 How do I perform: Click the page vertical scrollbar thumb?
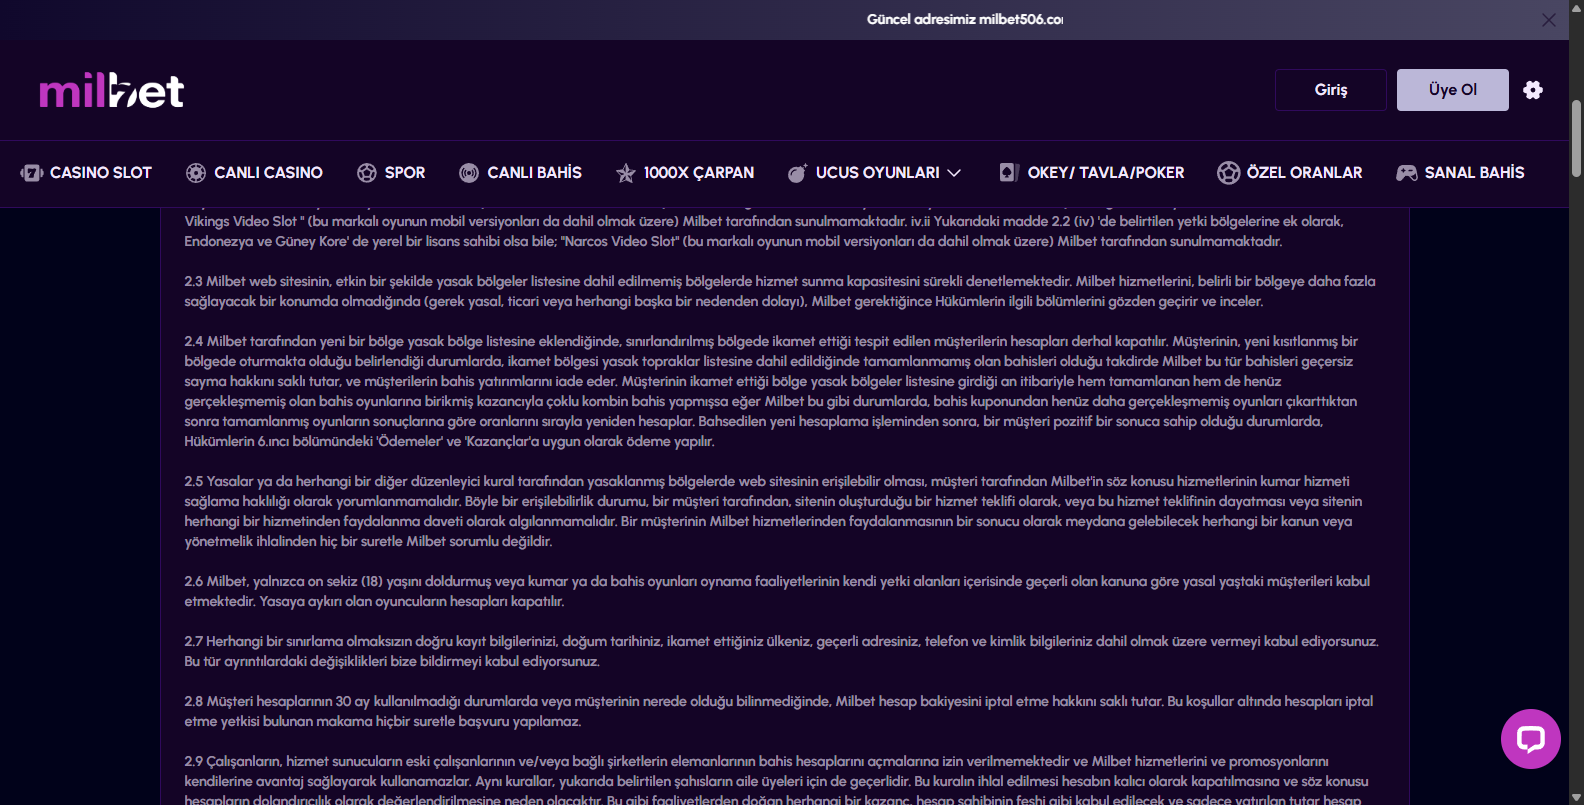[1576, 138]
